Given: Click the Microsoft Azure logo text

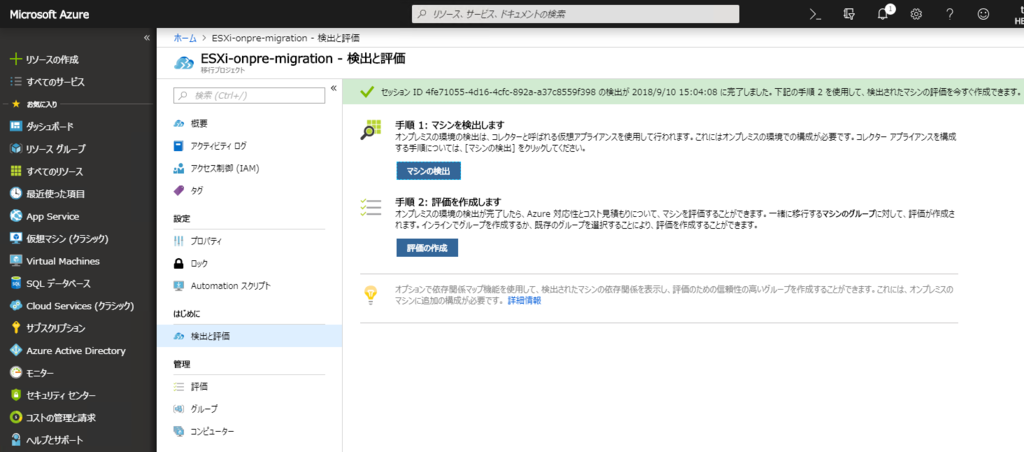Looking at the screenshot, I should [50, 14].
